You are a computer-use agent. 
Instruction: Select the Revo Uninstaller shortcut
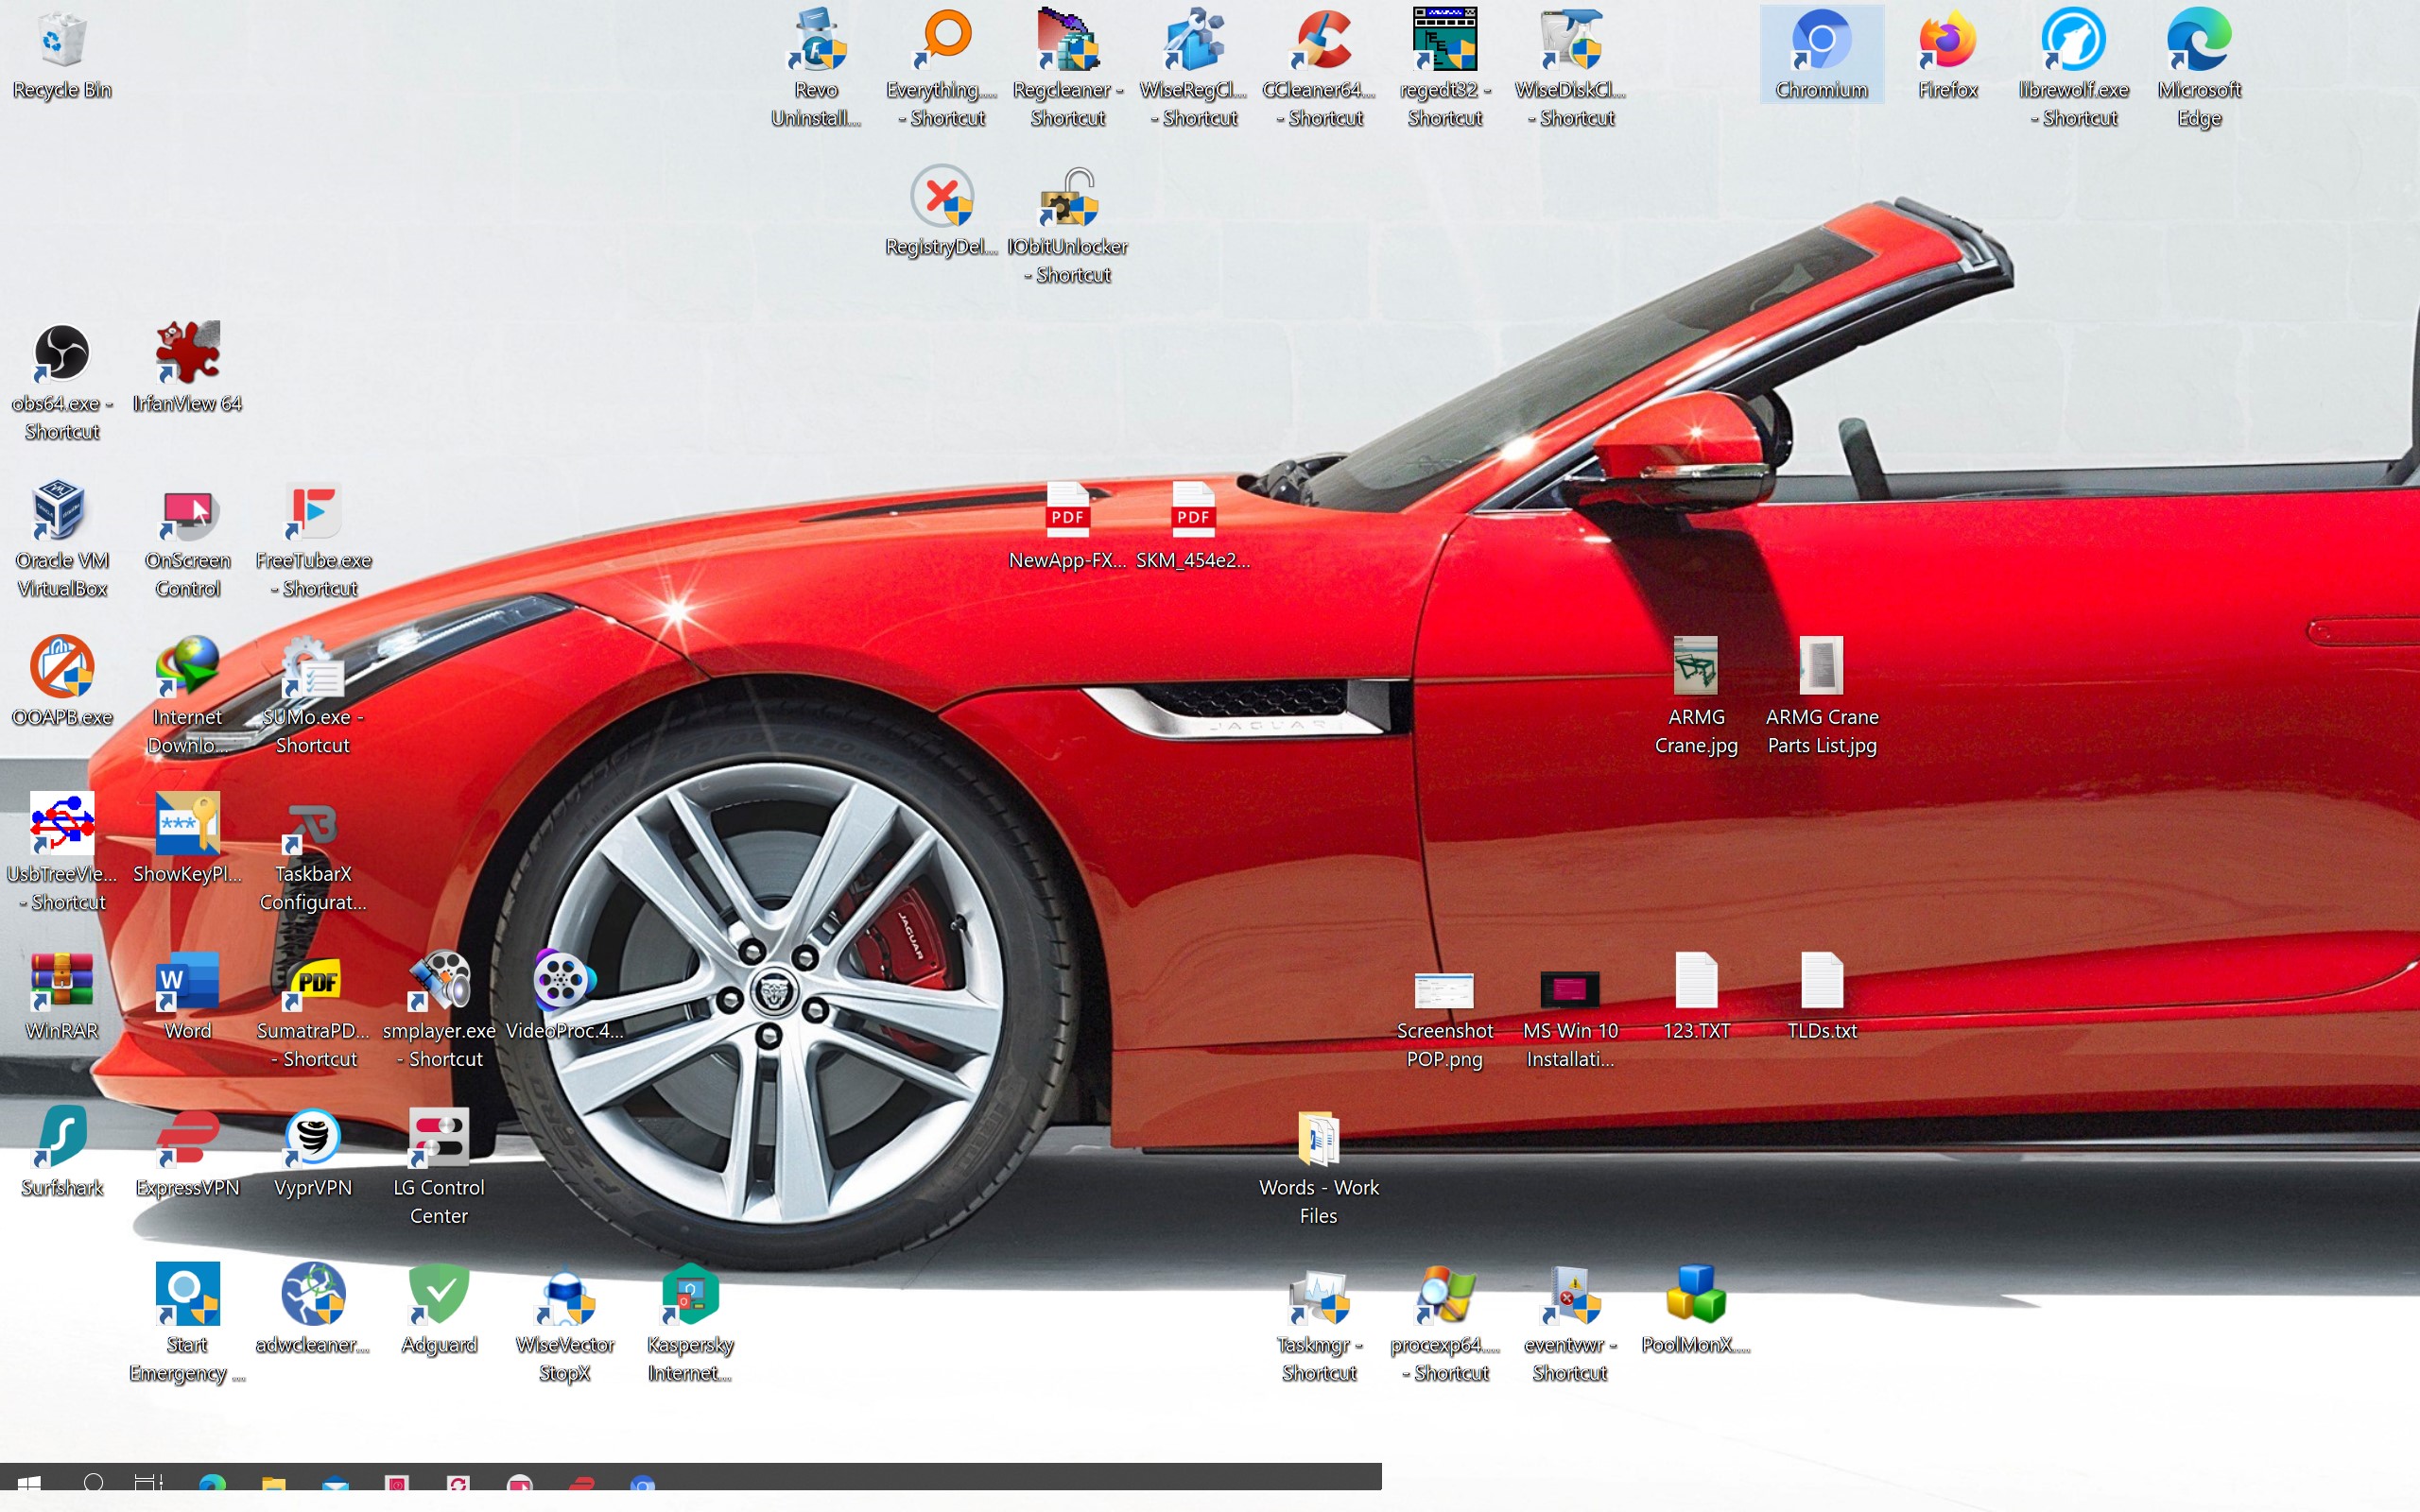[x=816, y=42]
